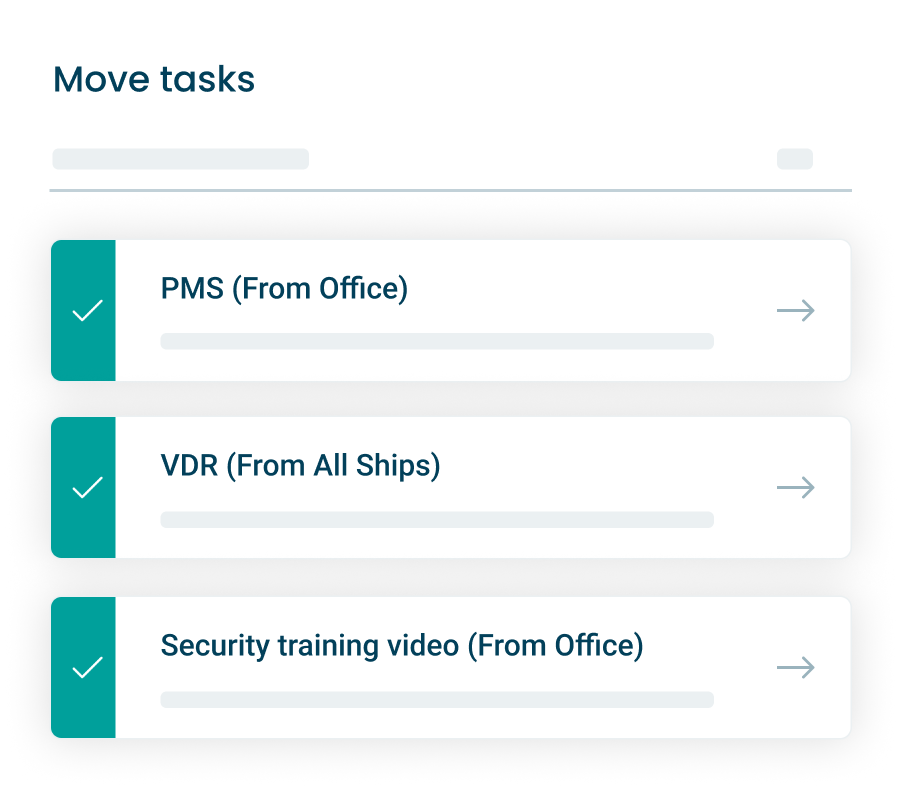Click the gray description bar under VDR title
This screenshot has width=909, height=798.
(x=436, y=520)
